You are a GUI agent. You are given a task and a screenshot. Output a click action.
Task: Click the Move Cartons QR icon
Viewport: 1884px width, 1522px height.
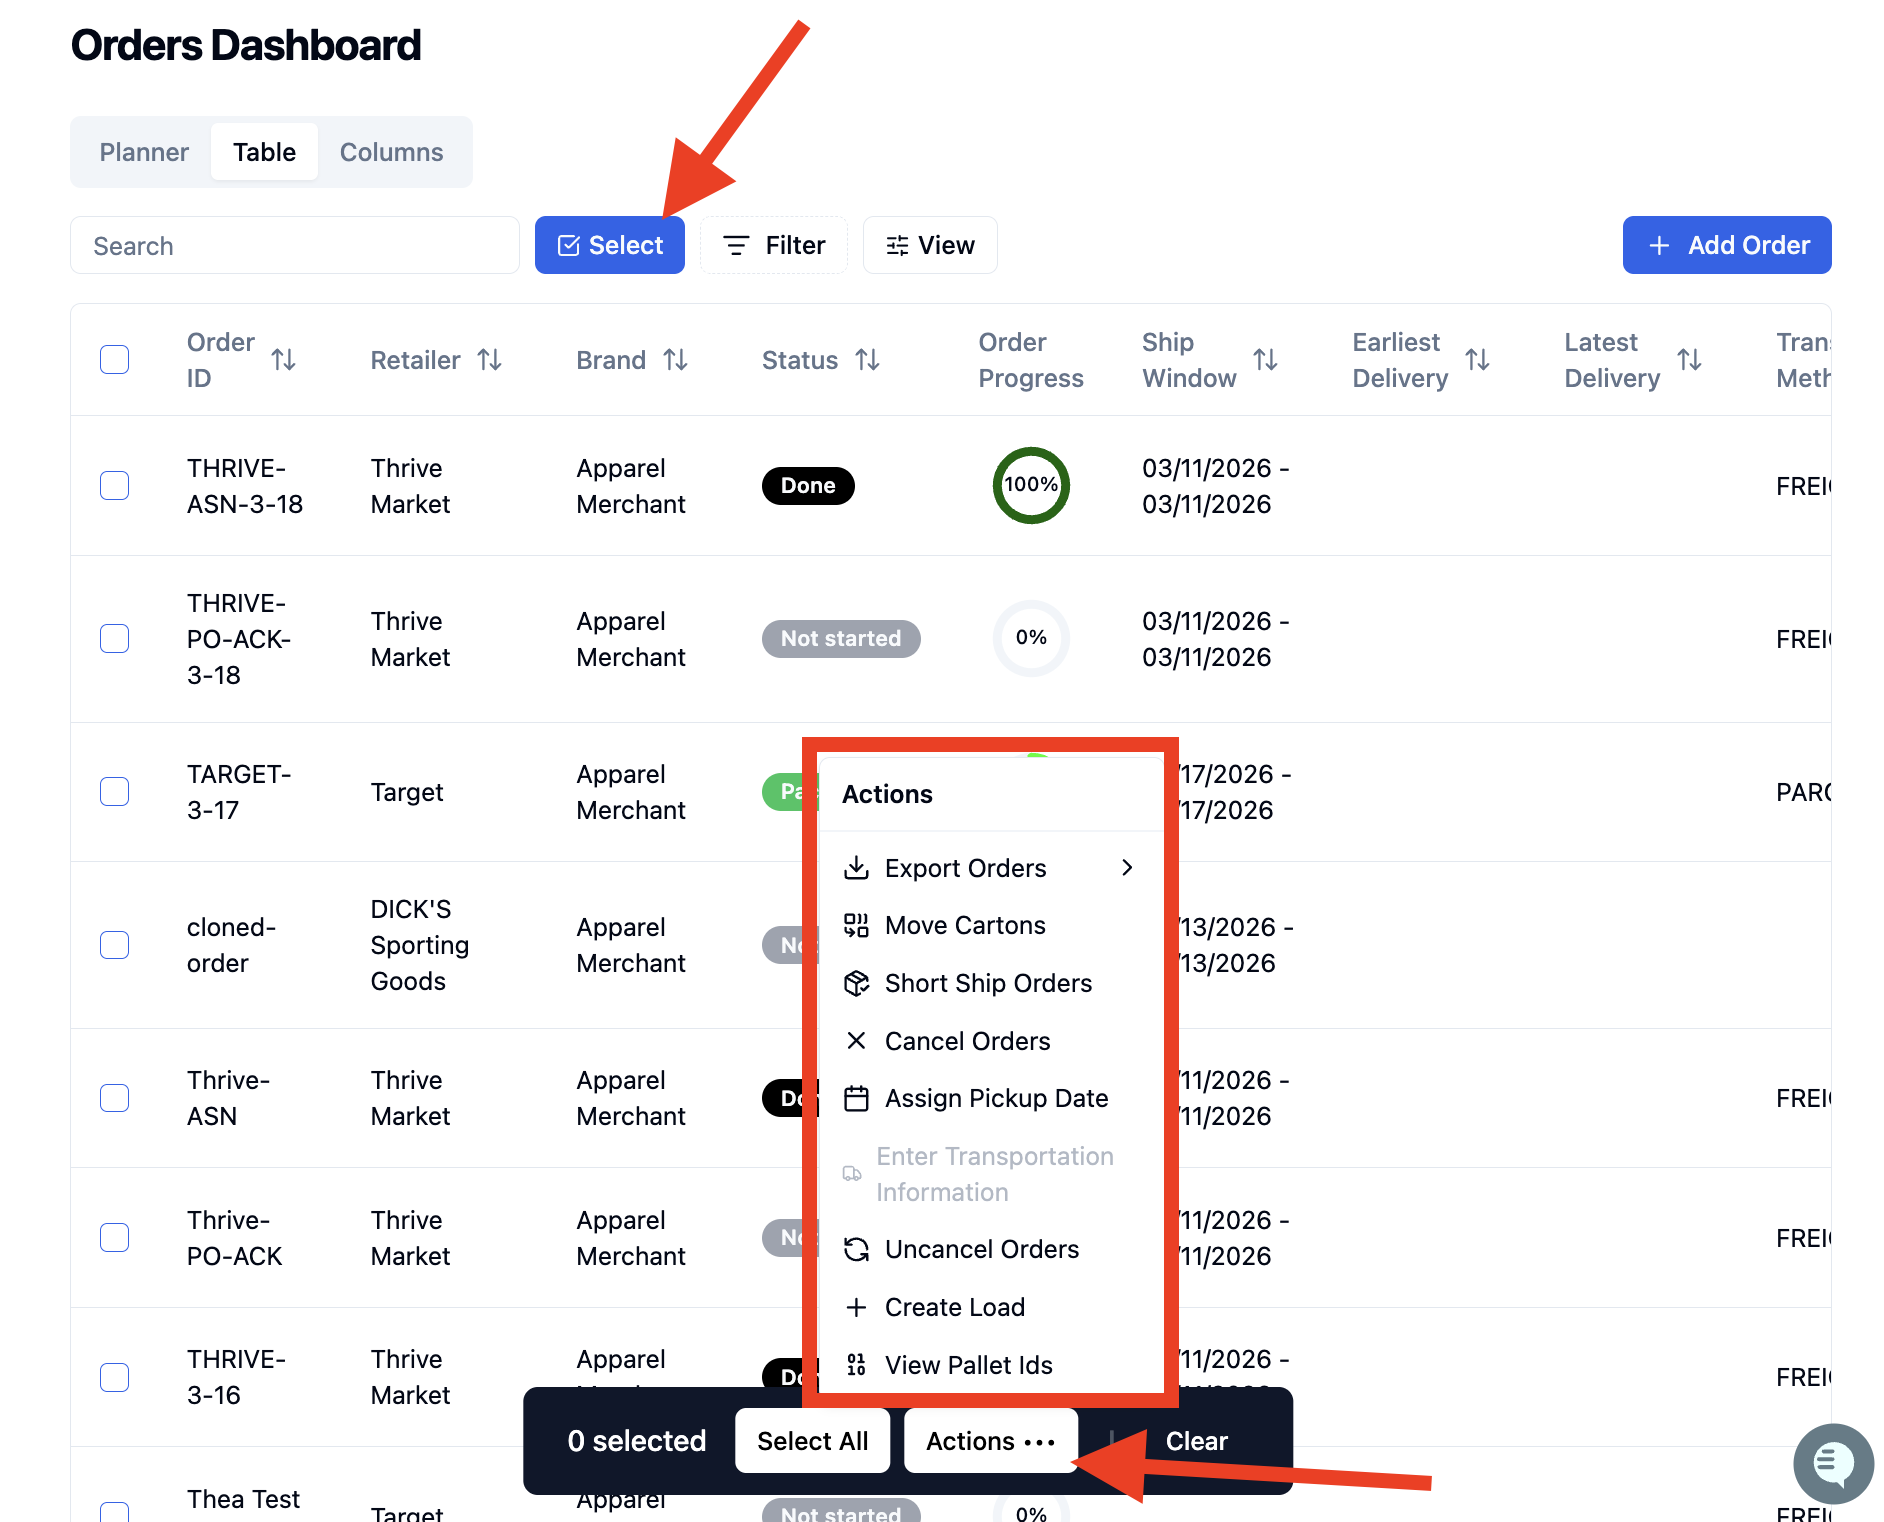(856, 925)
